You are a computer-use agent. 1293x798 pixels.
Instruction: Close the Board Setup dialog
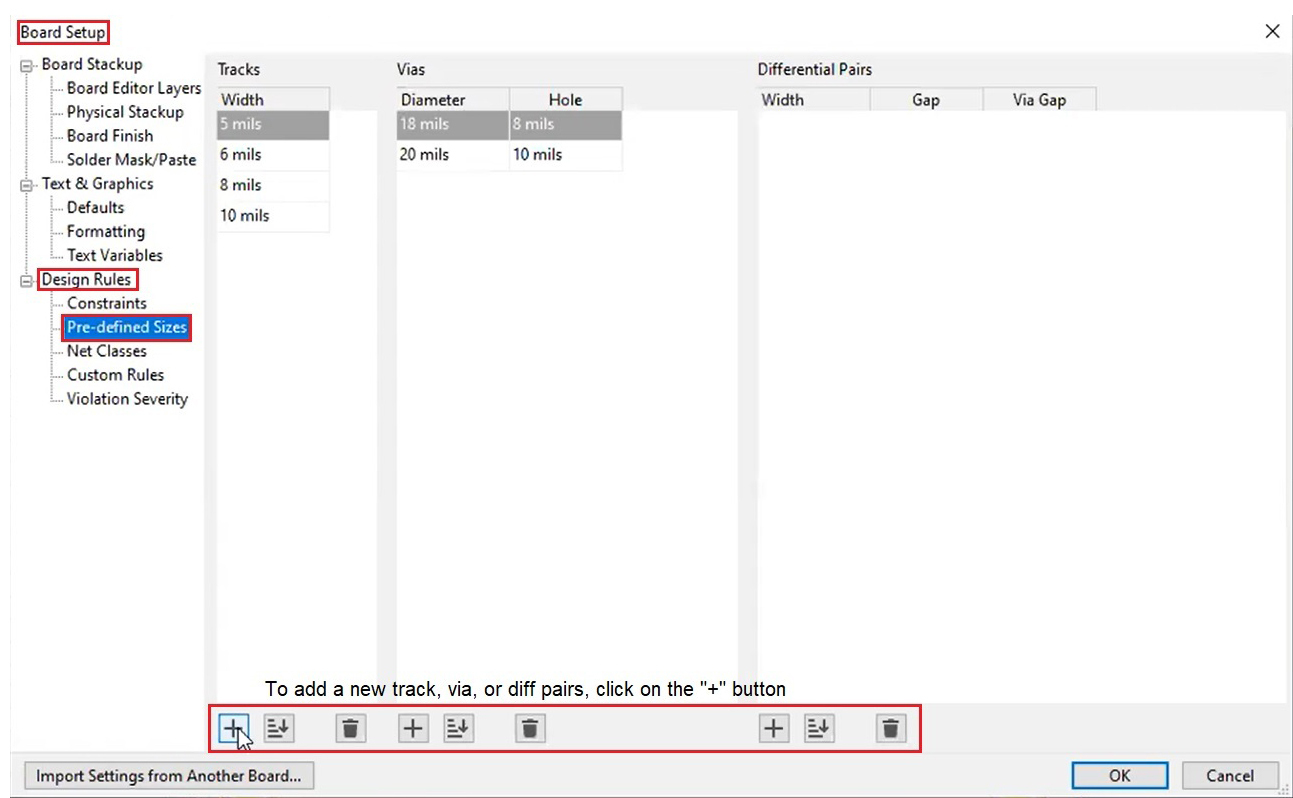coord(1272,32)
